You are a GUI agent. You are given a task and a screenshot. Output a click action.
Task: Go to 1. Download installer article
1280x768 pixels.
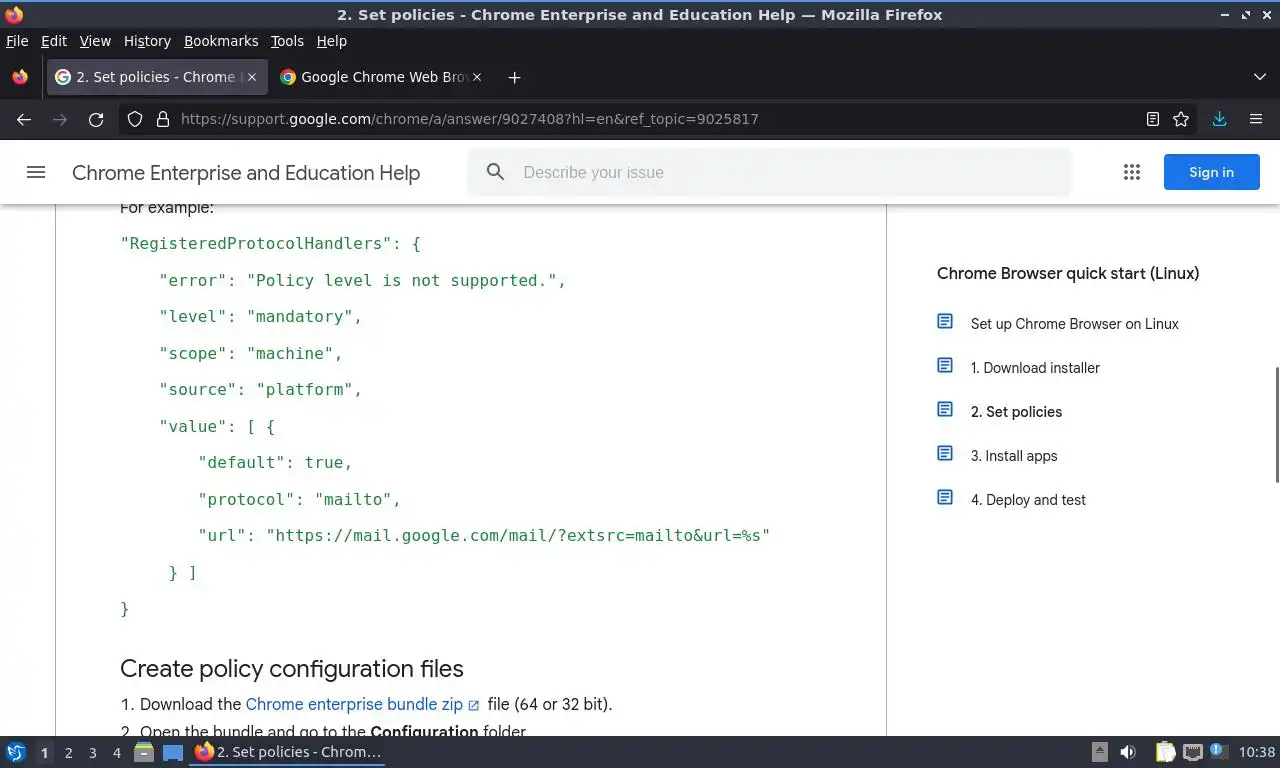[1035, 368]
